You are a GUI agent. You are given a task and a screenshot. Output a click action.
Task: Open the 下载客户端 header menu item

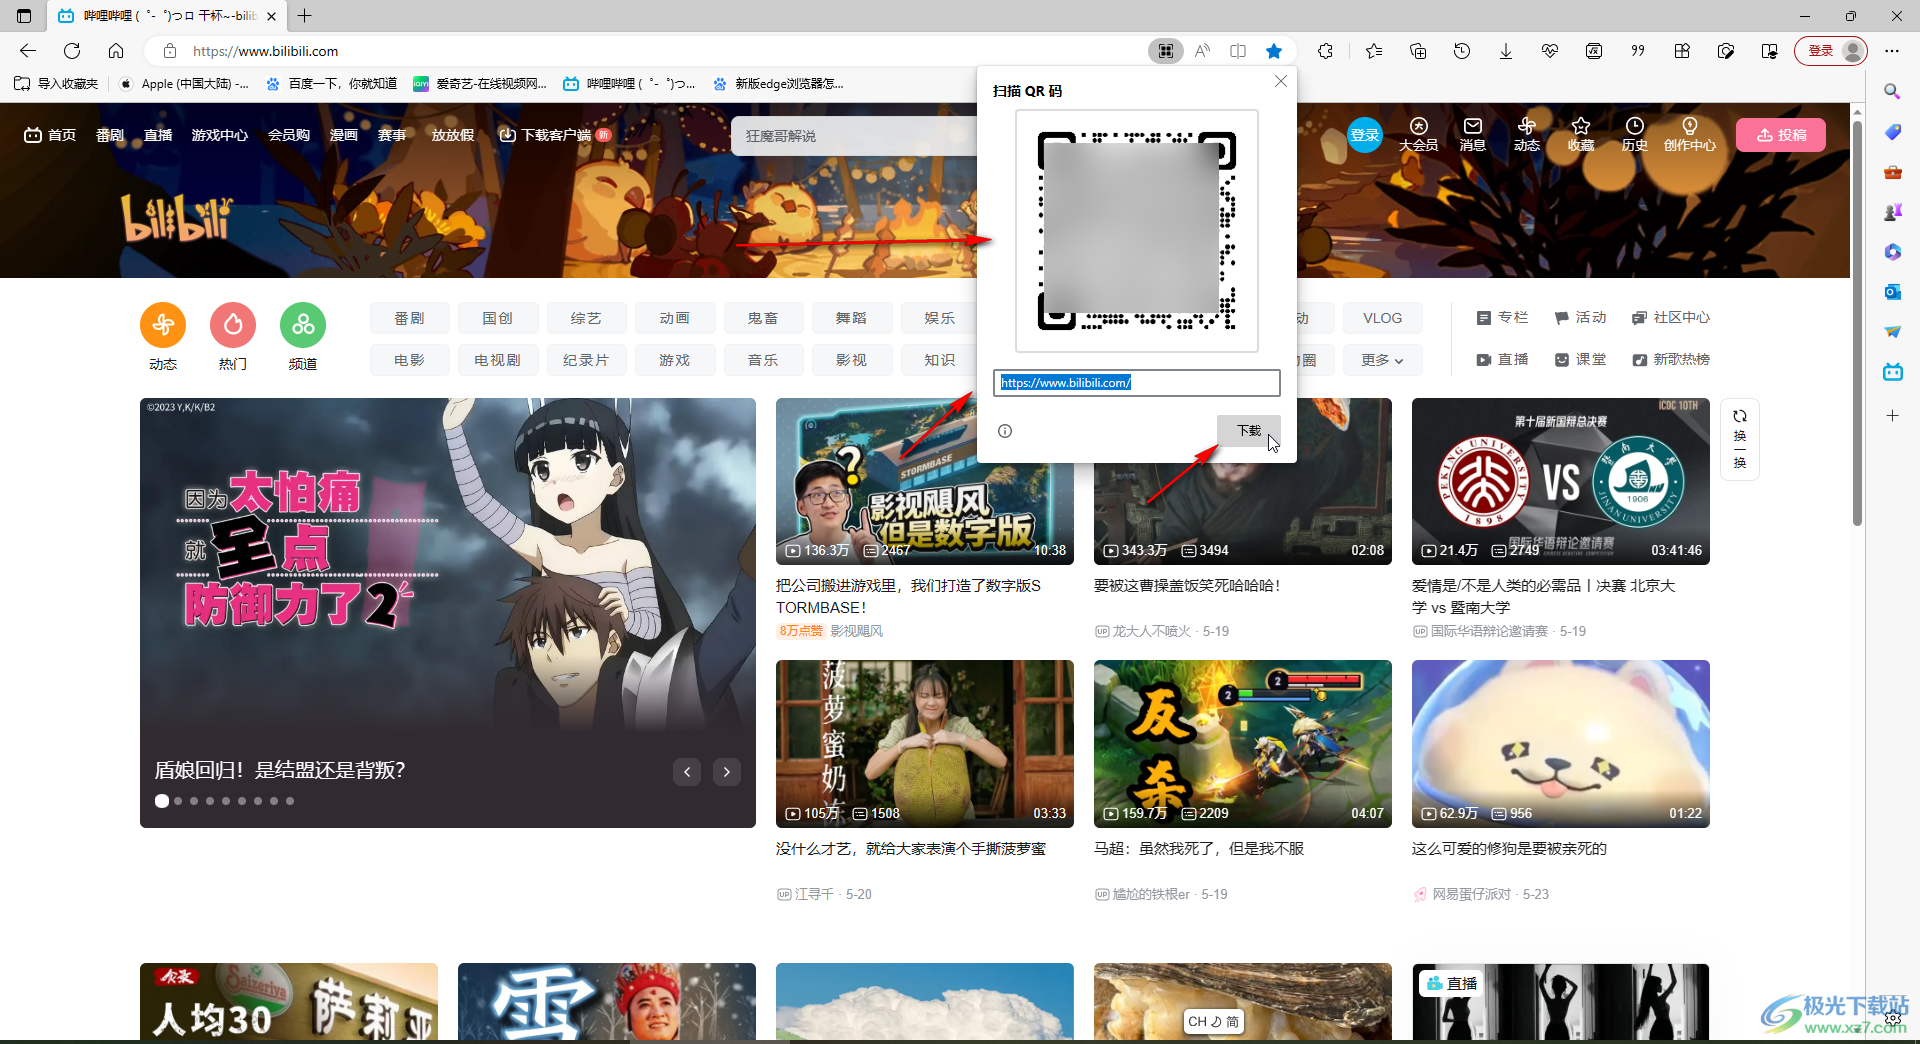554,135
